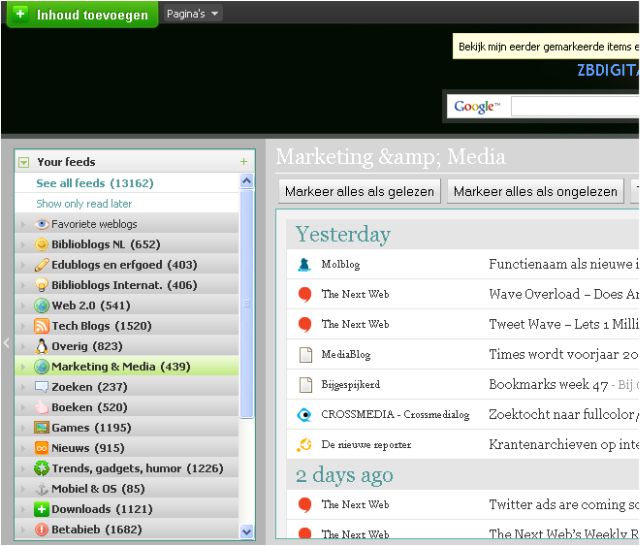Open article Functienaam als nieuwe

pyautogui.click(x=564, y=264)
